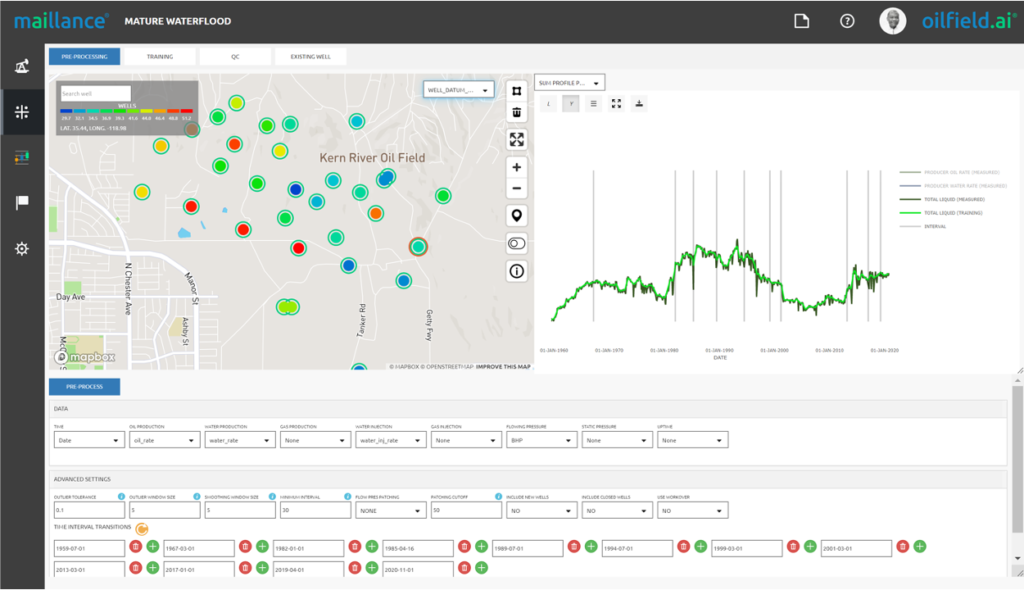Toggle Total Liquid (Training) legend series
Viewport: 1024px width, 590px height.
941,213
